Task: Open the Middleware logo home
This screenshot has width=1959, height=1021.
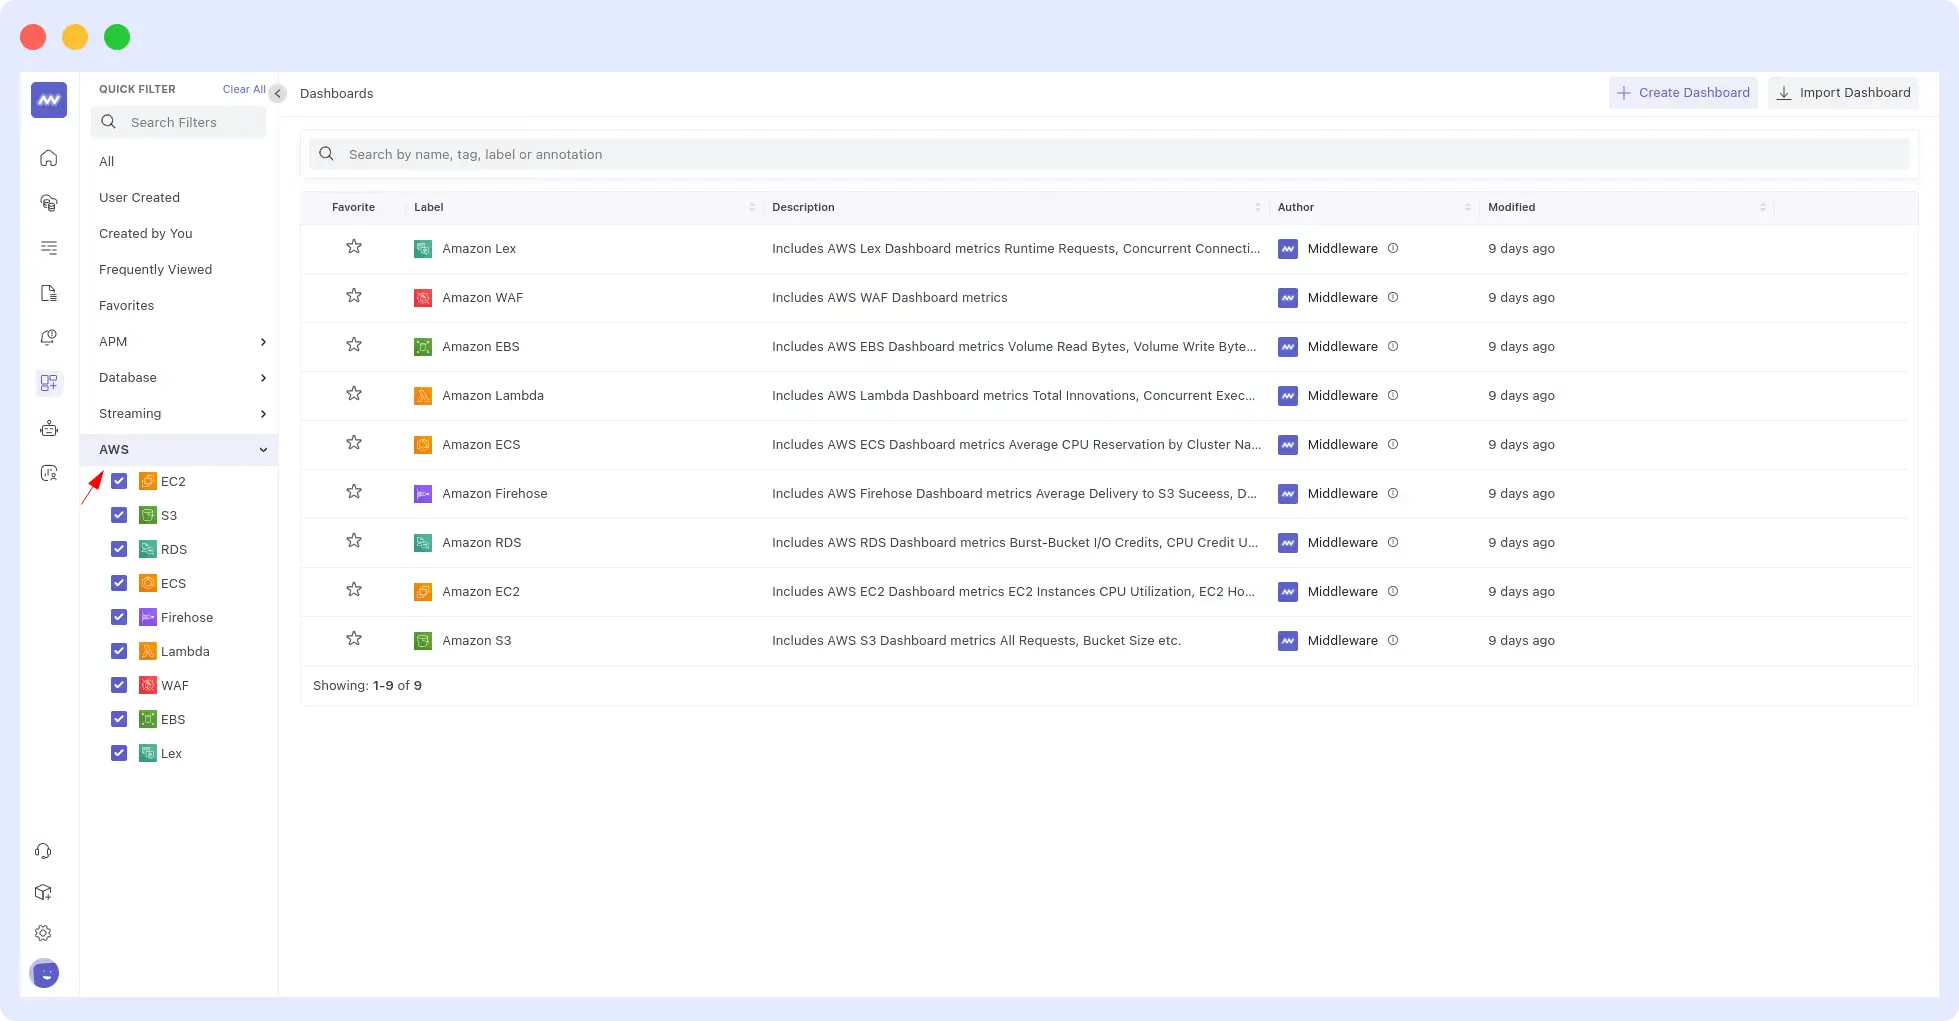Action: tap(49, 100)
